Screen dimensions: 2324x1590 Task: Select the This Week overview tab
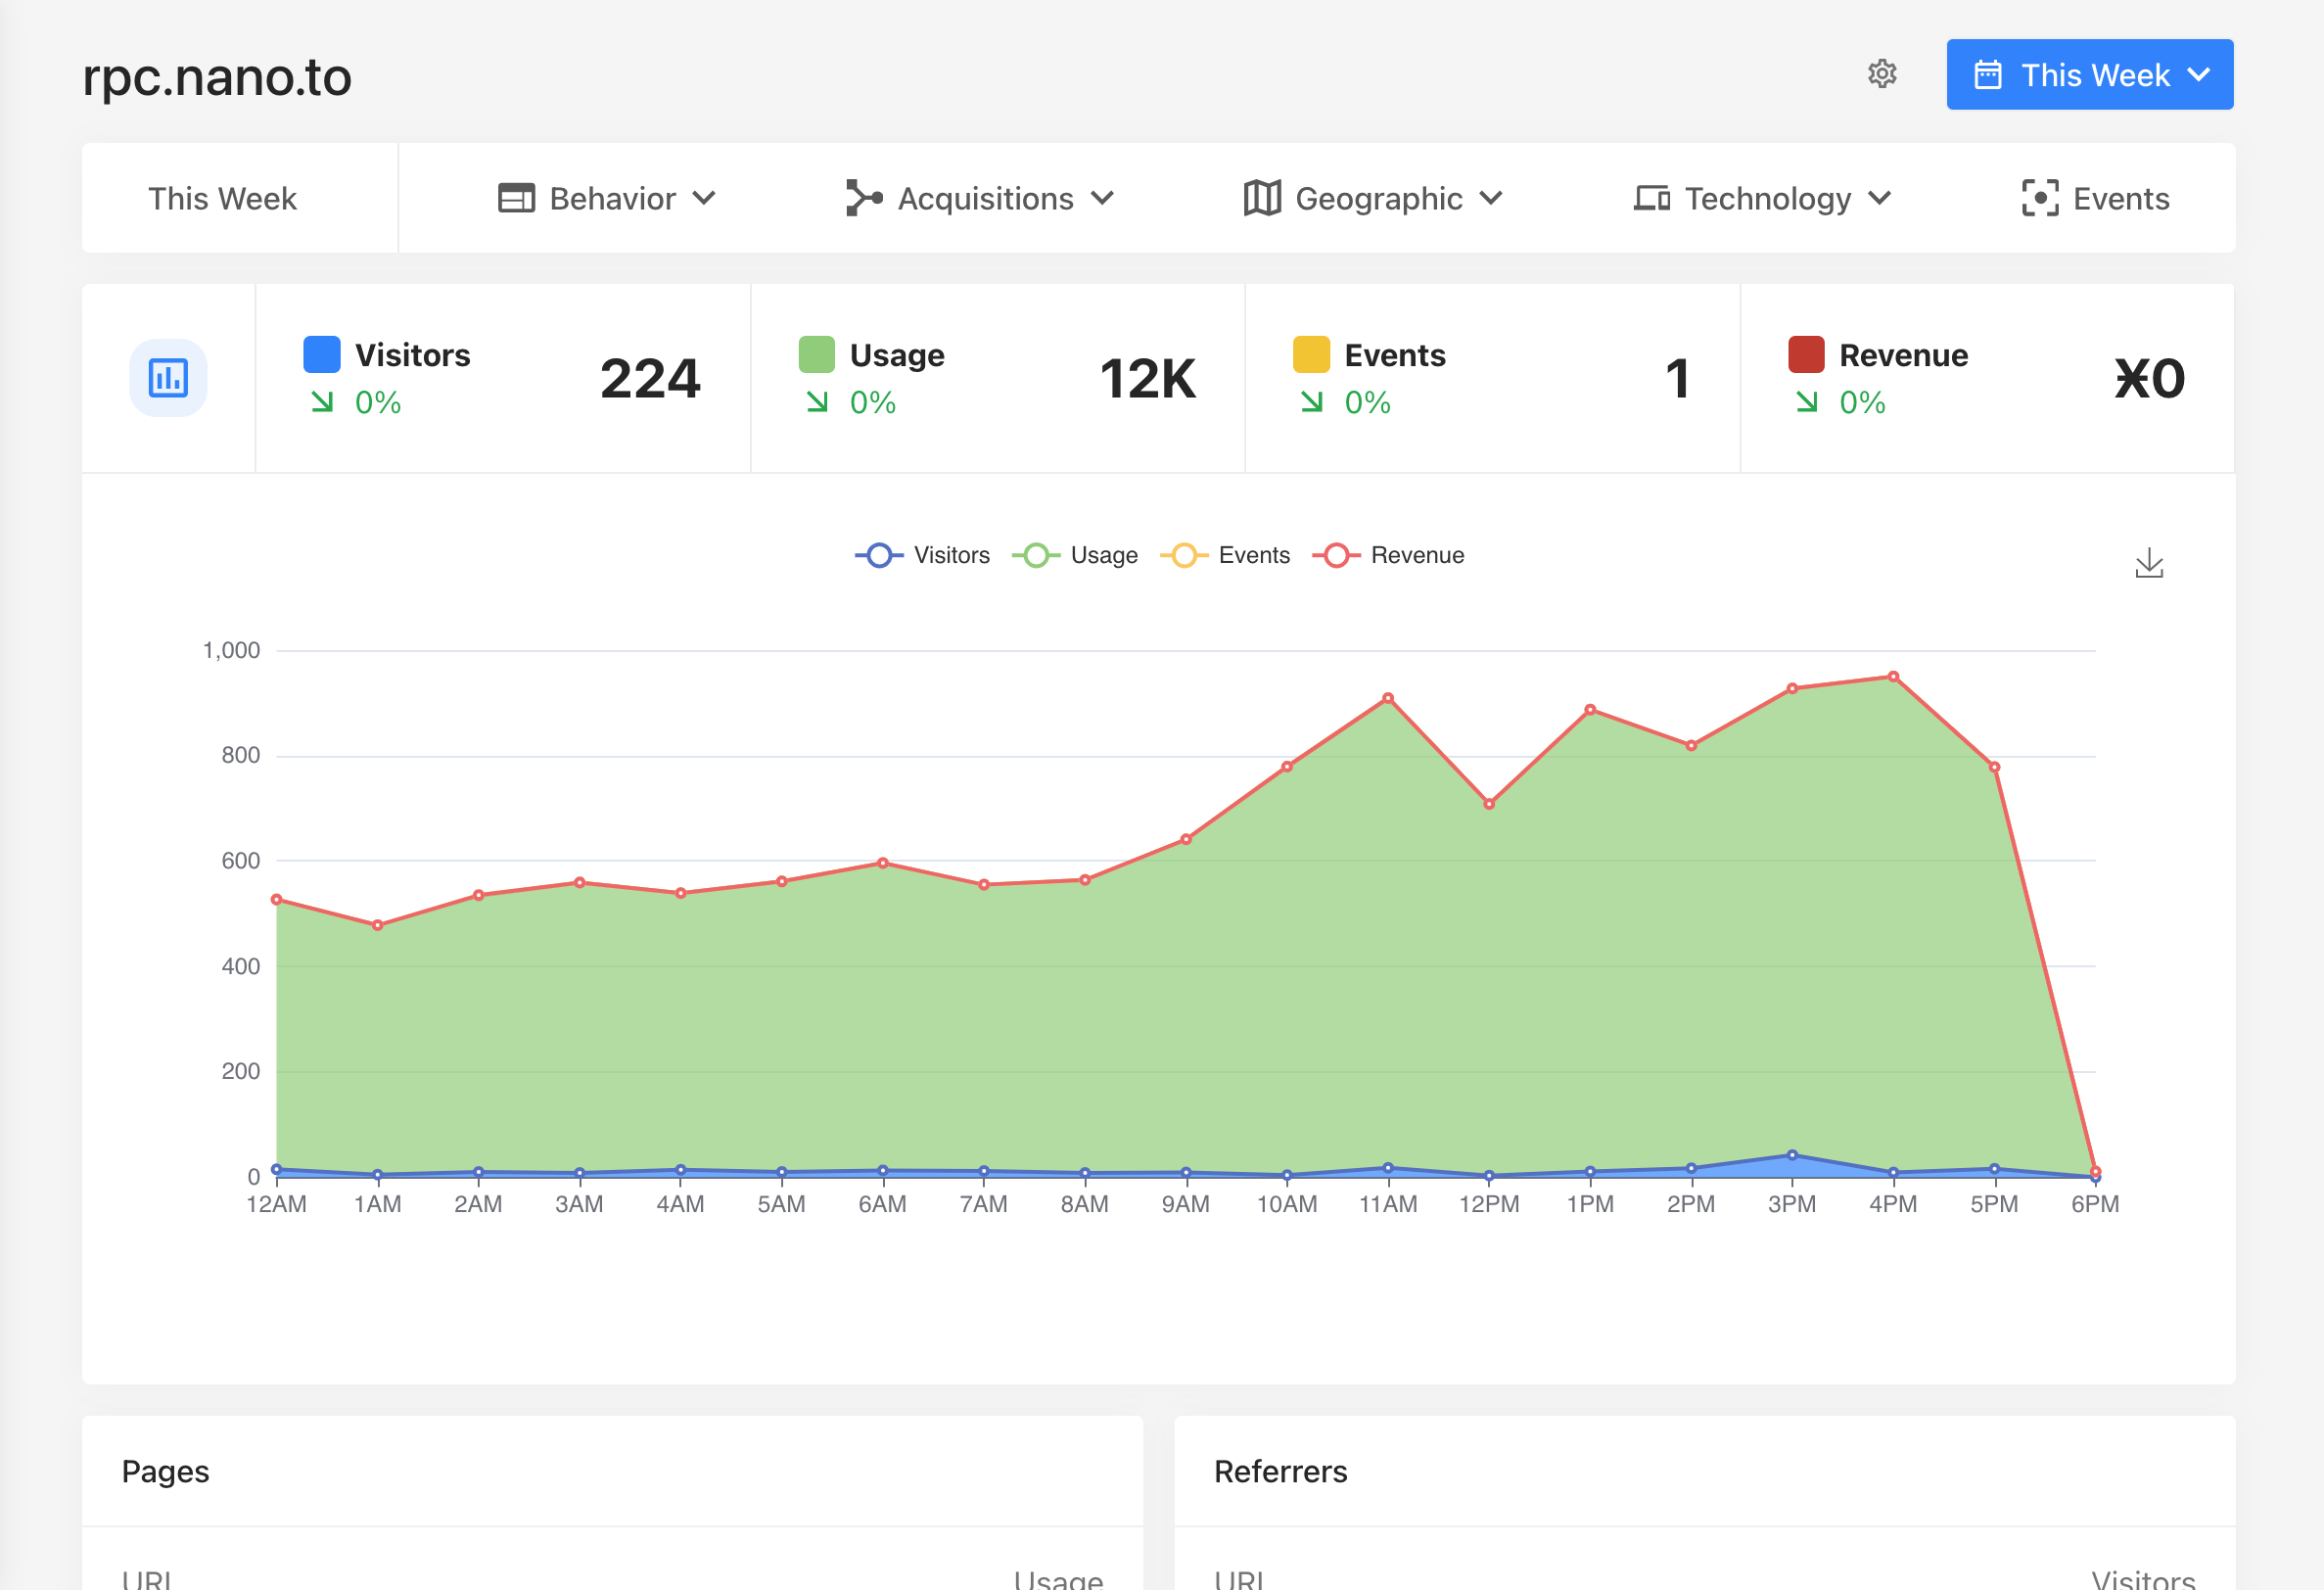[222, 198]
